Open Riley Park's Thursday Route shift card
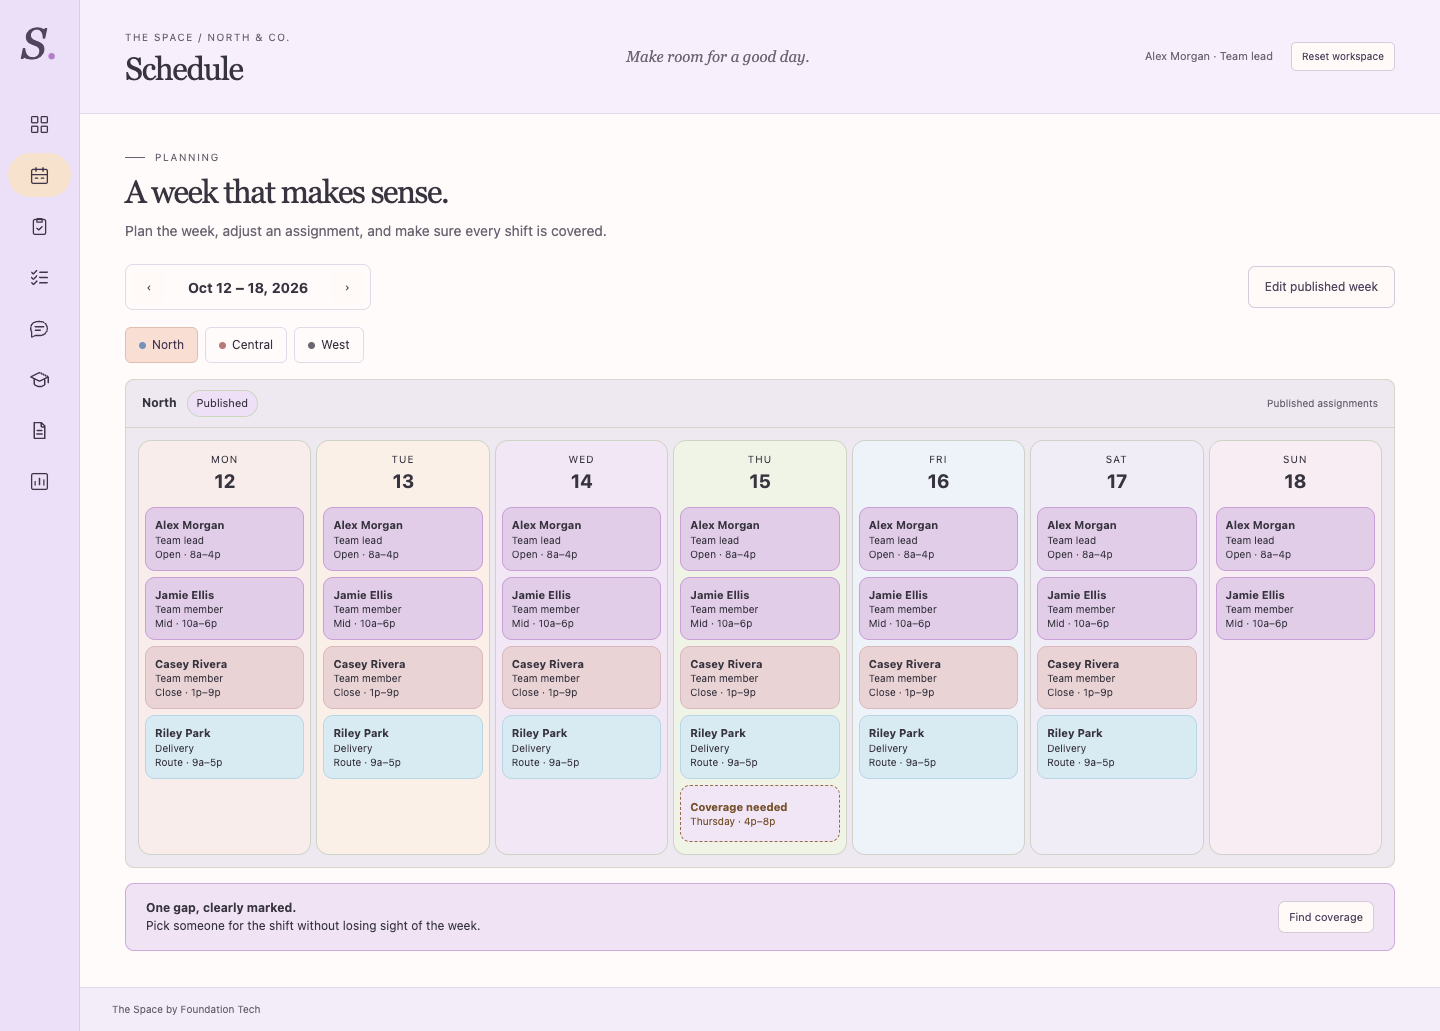The image size is (1440, 1031). tap(760, 747)
